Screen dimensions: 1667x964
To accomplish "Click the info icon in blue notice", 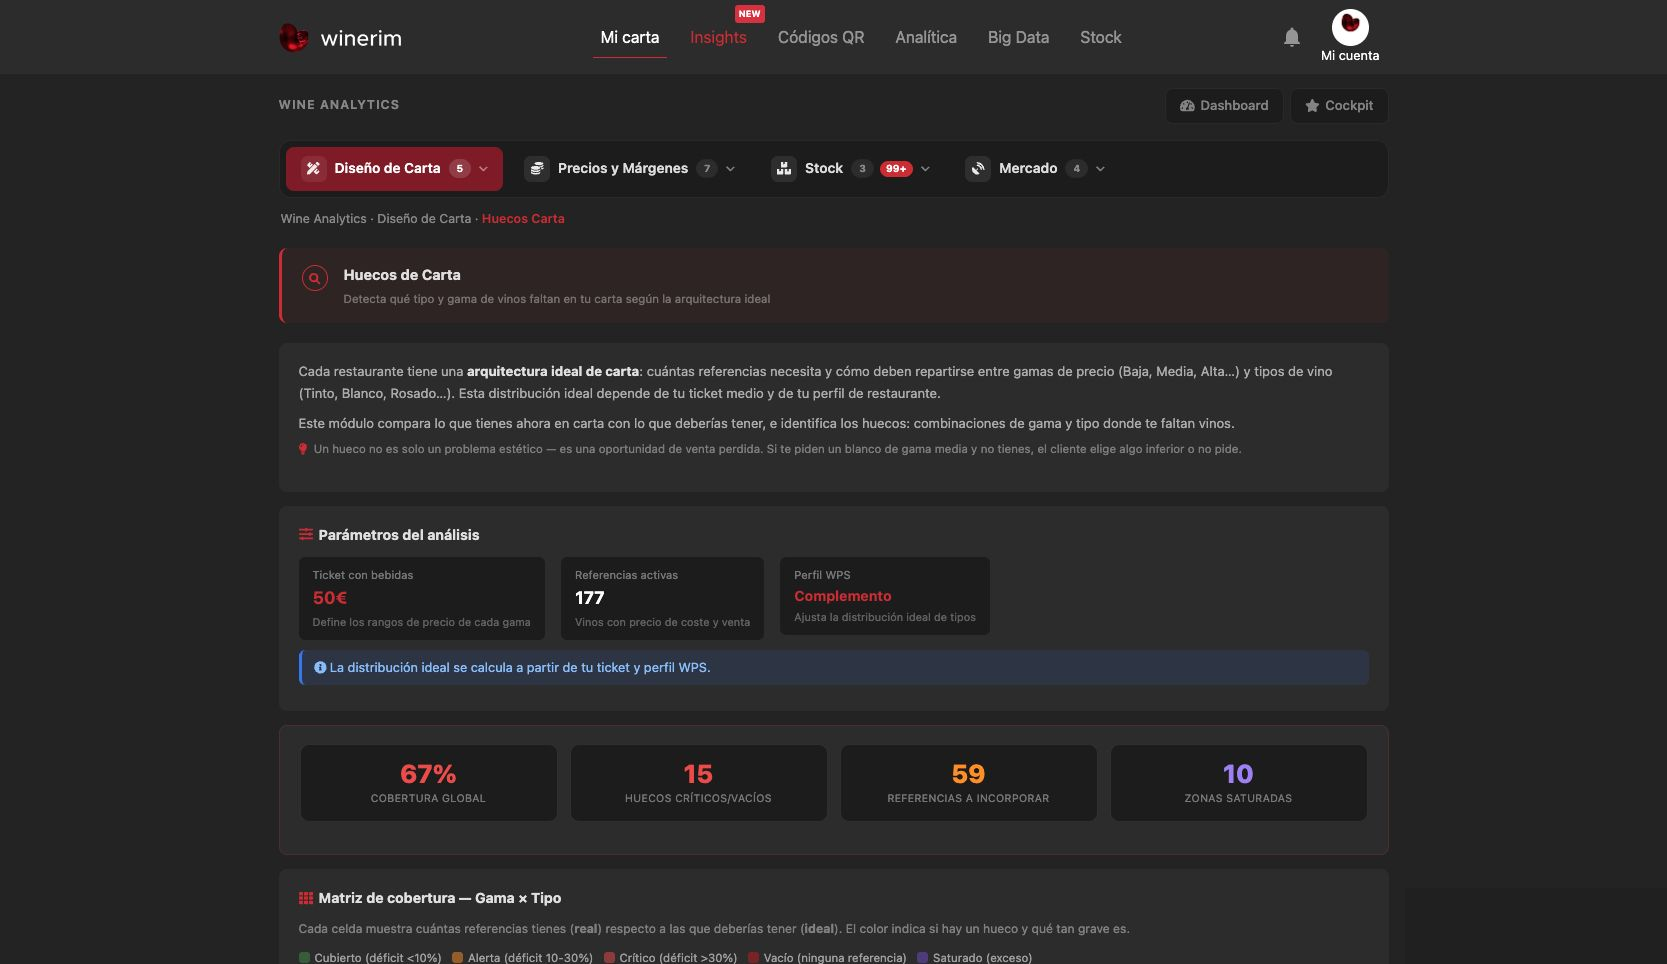I will (x=320, y=668).
